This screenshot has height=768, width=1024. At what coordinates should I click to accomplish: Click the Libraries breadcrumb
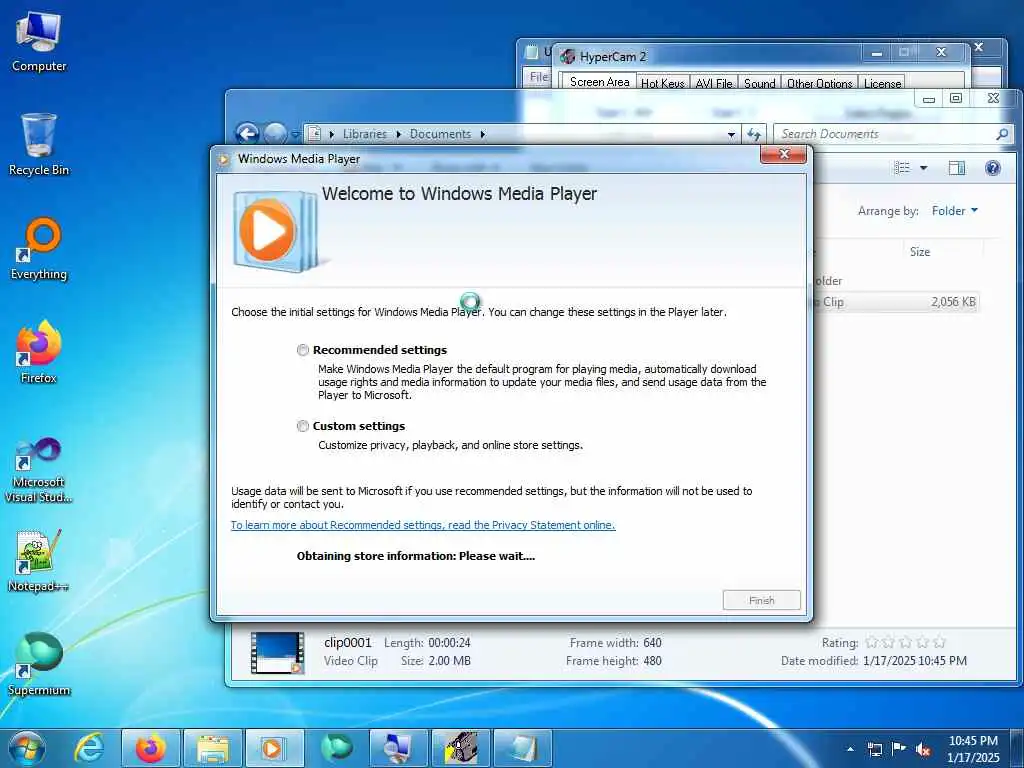(364, 134)
